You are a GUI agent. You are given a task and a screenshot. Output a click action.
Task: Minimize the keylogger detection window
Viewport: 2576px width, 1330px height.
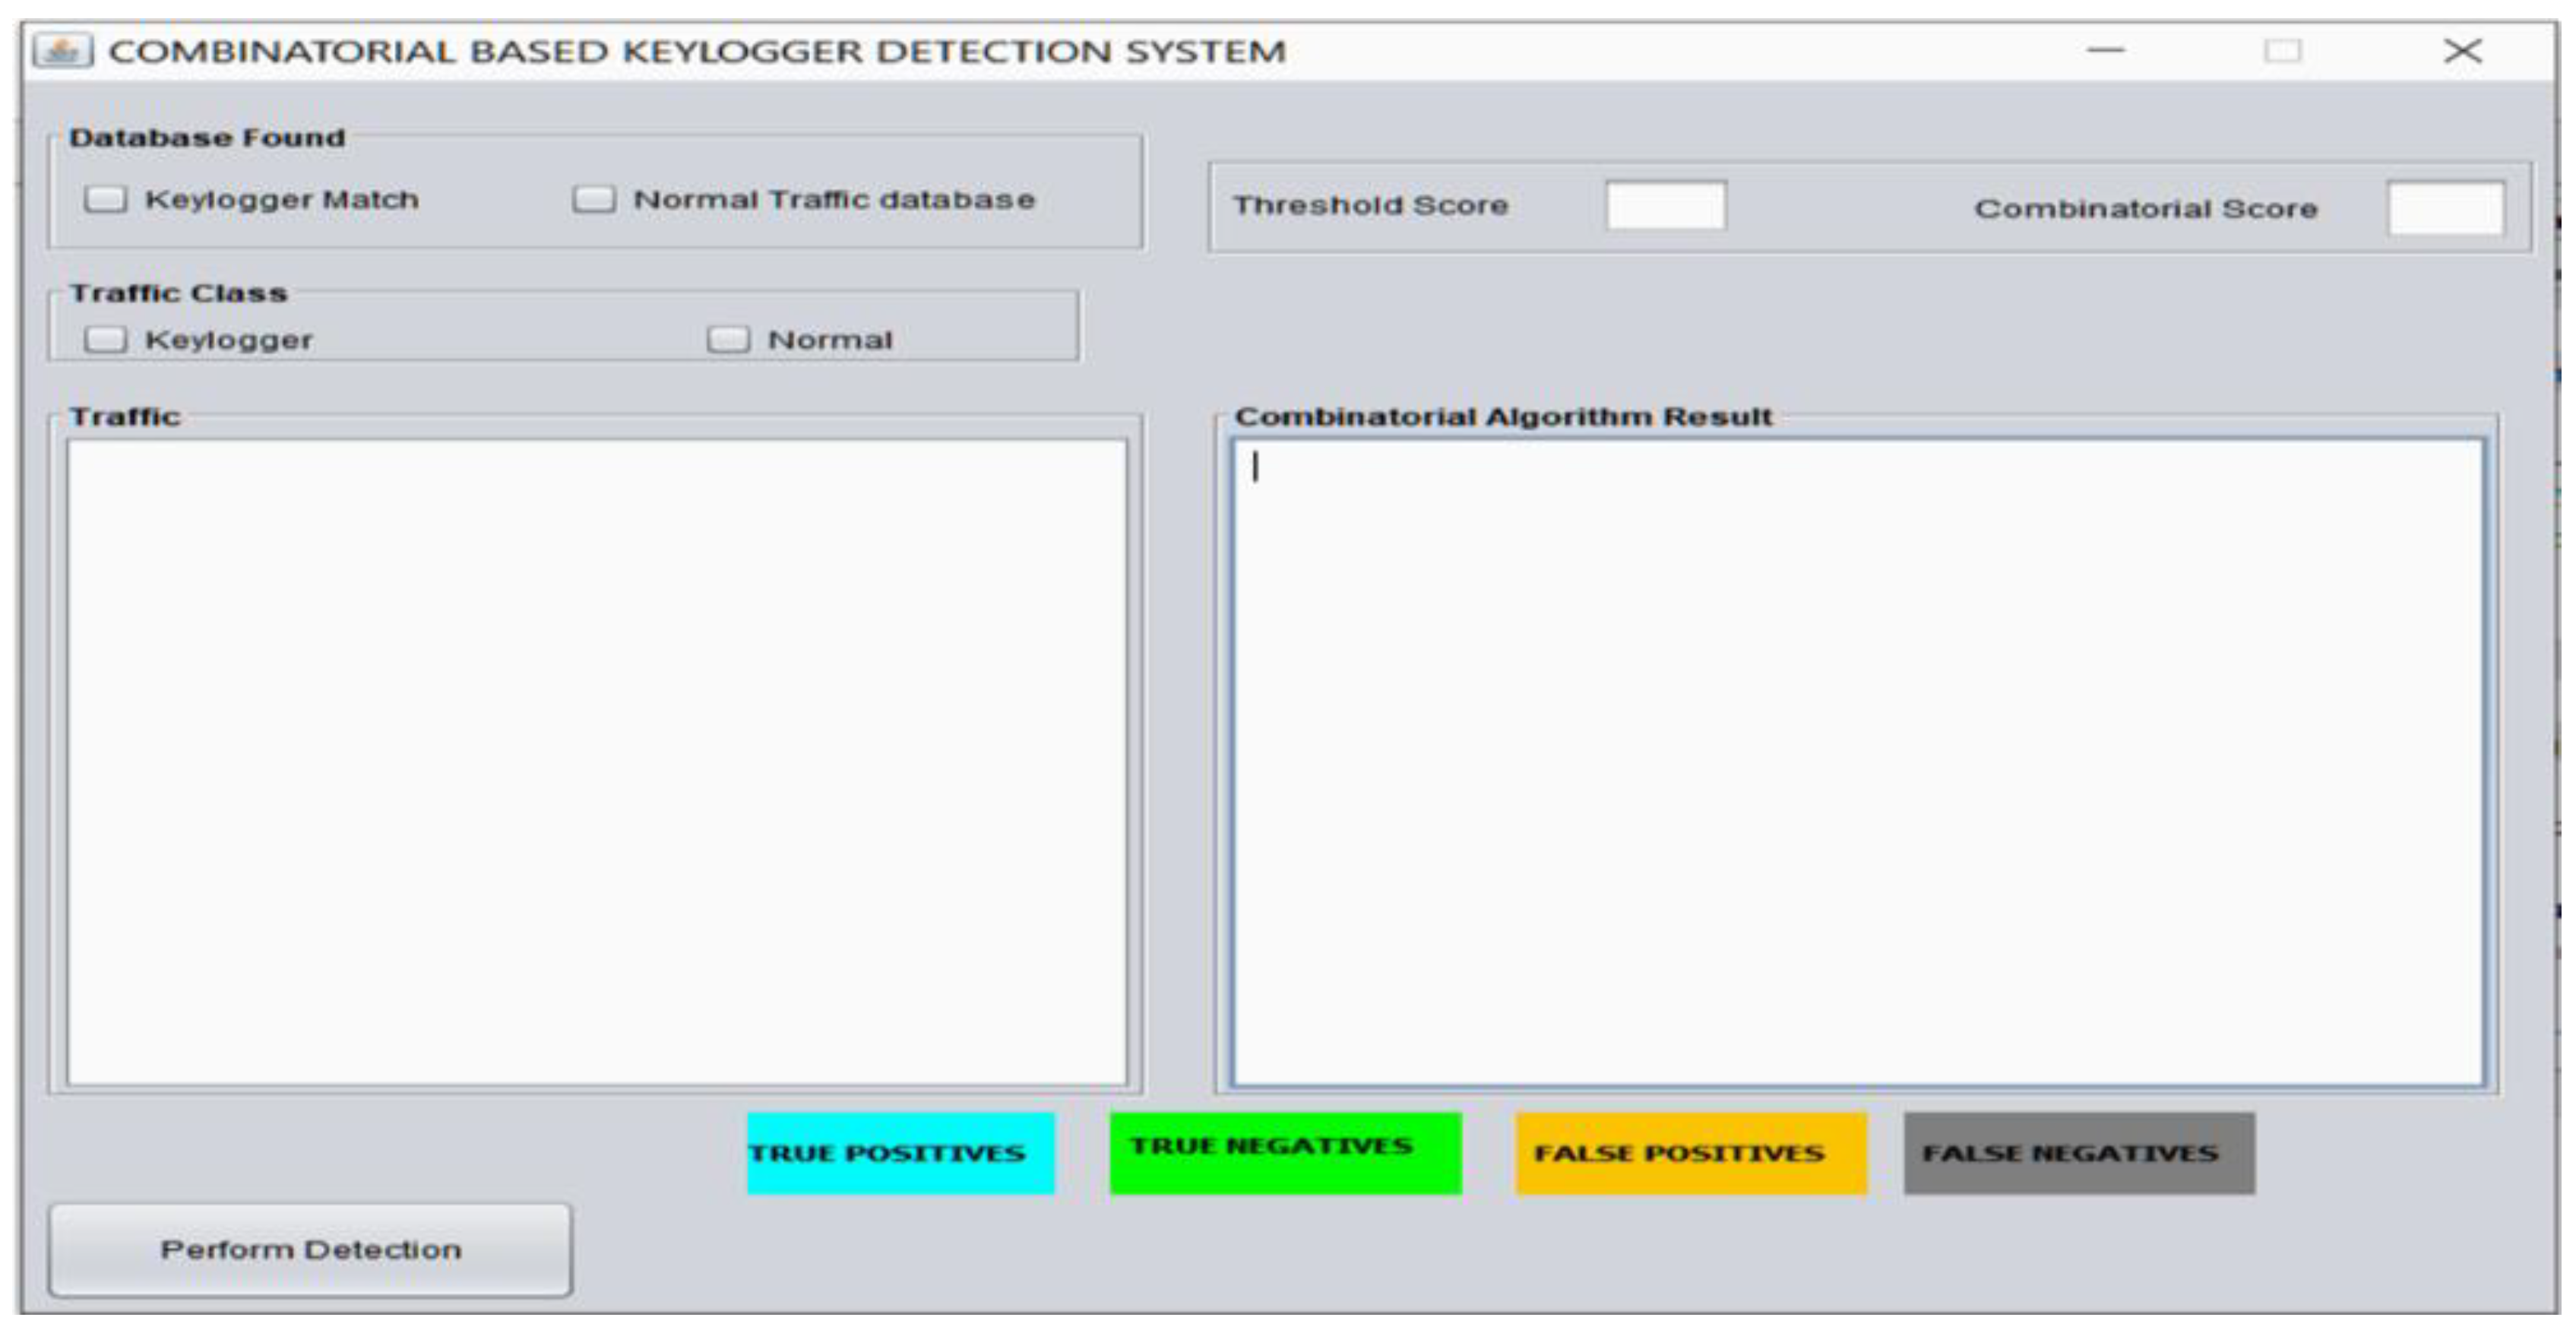2105,51
